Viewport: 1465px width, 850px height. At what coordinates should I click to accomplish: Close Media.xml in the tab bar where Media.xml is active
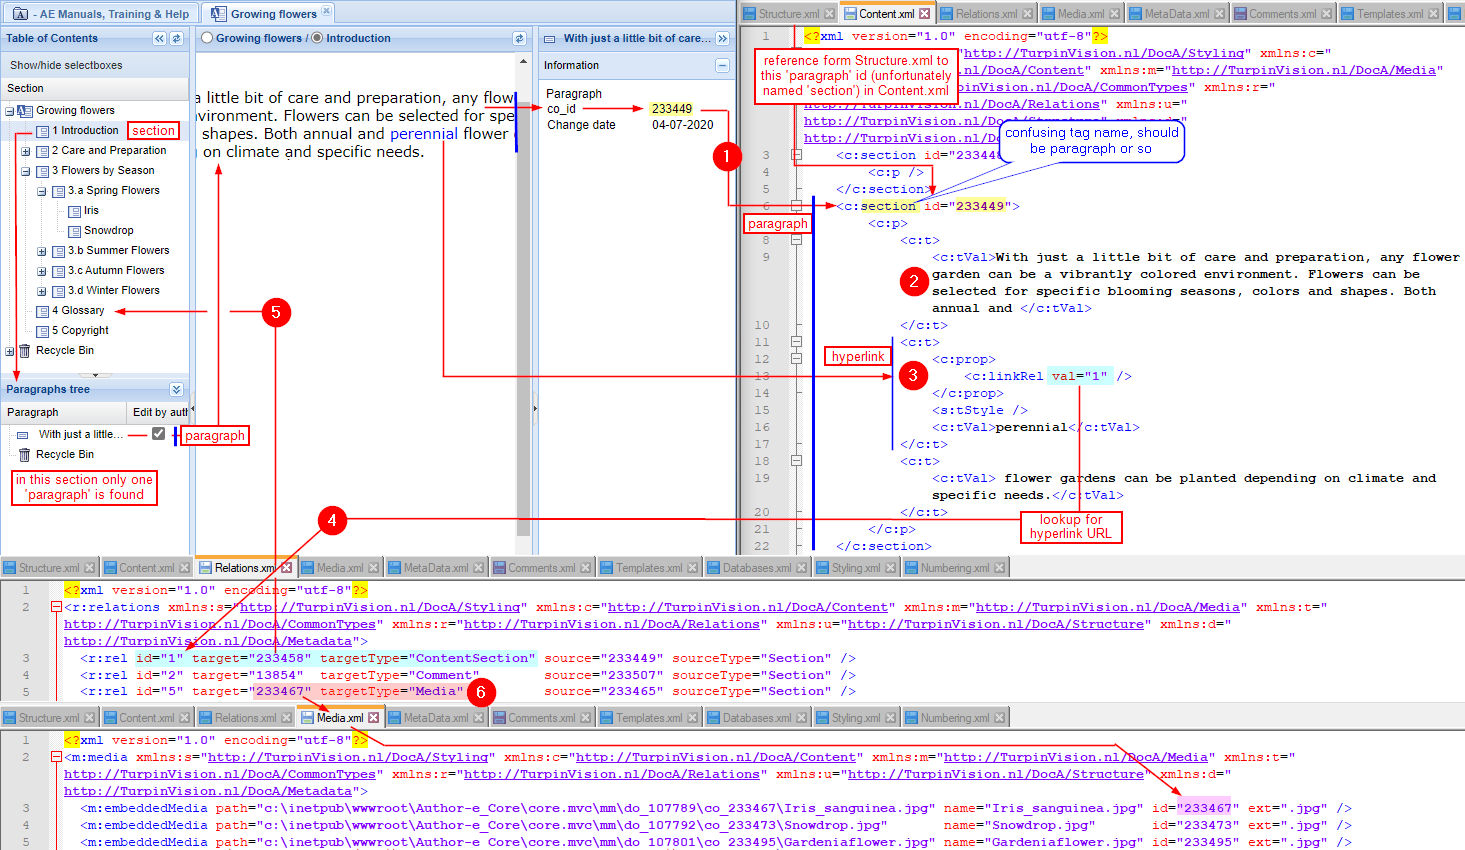pos(373,718)
